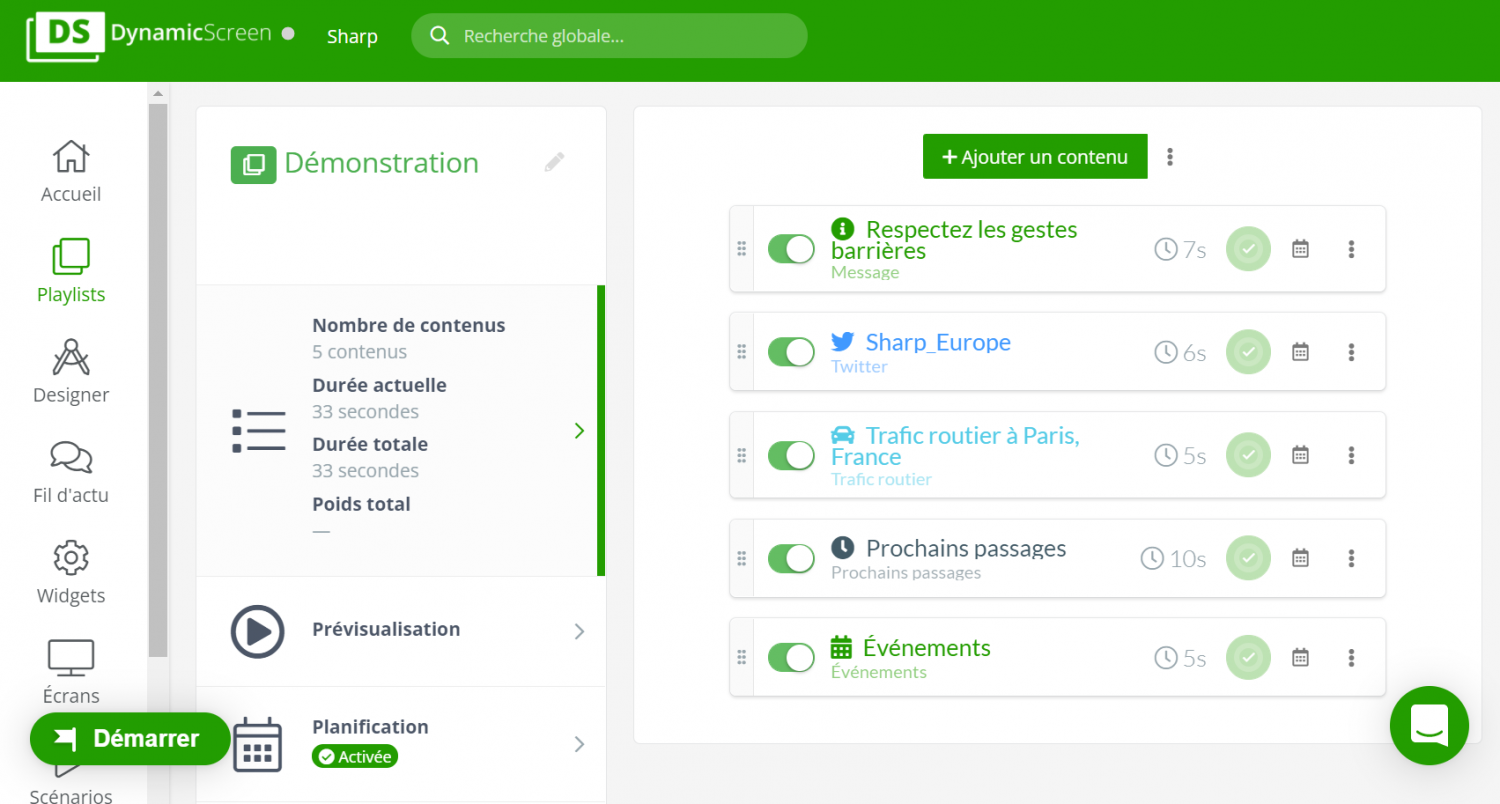Image resolution: width=1500 pixels, height=804 pixels.
Task: Click the 7s duration of Respectez les gestes
Action: pos(1180,249)
